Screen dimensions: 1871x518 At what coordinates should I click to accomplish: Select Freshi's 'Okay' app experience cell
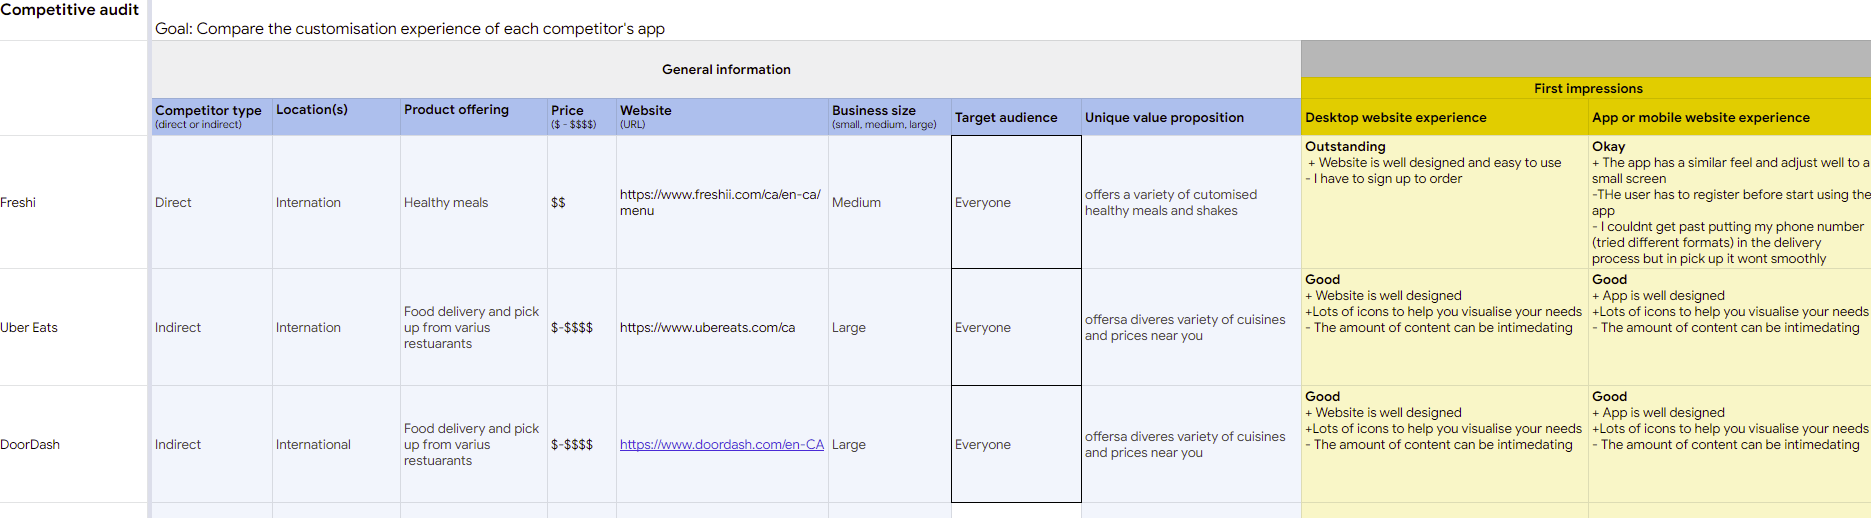click(1730, 202)
